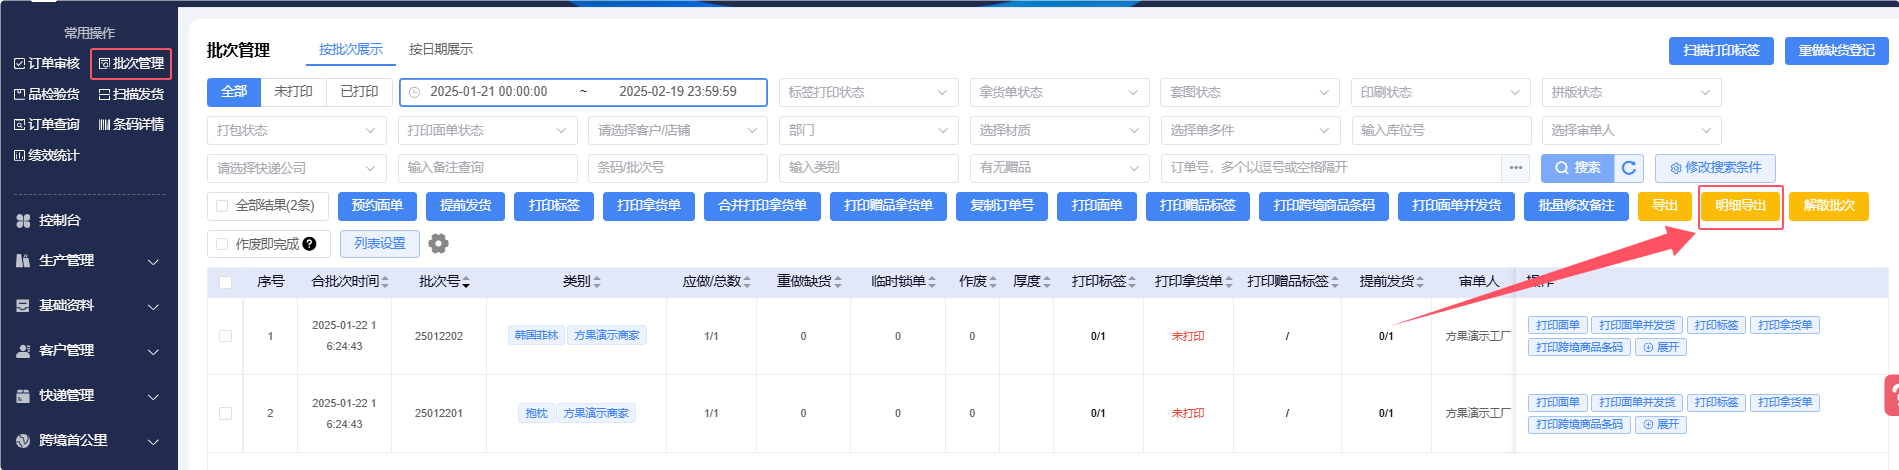Click the 修改搜索条件 button

(x=1715, y=168)
